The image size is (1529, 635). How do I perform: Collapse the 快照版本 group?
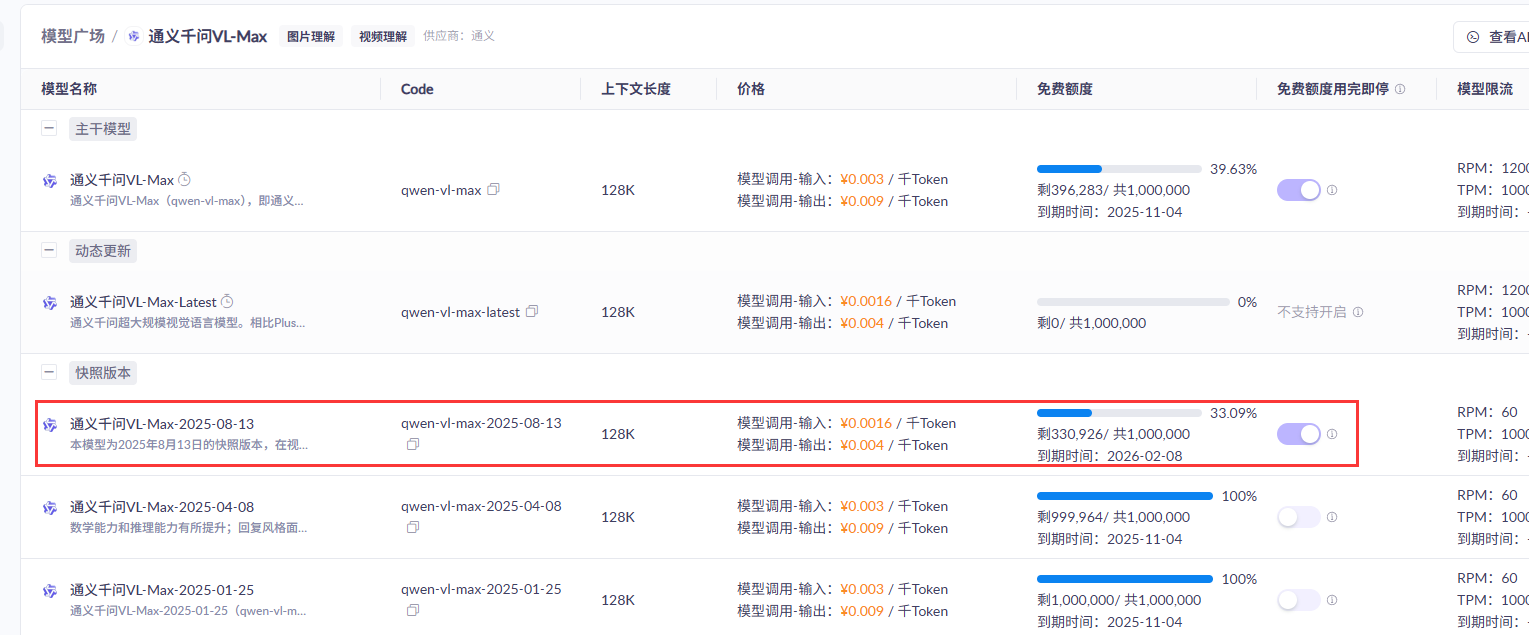click(x=49, y=372)
